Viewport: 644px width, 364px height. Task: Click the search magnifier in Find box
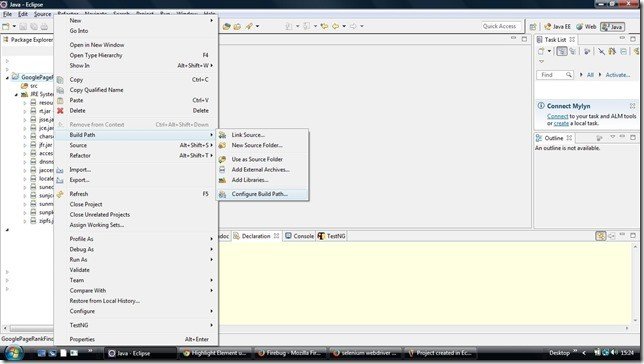tap(568, 75)
